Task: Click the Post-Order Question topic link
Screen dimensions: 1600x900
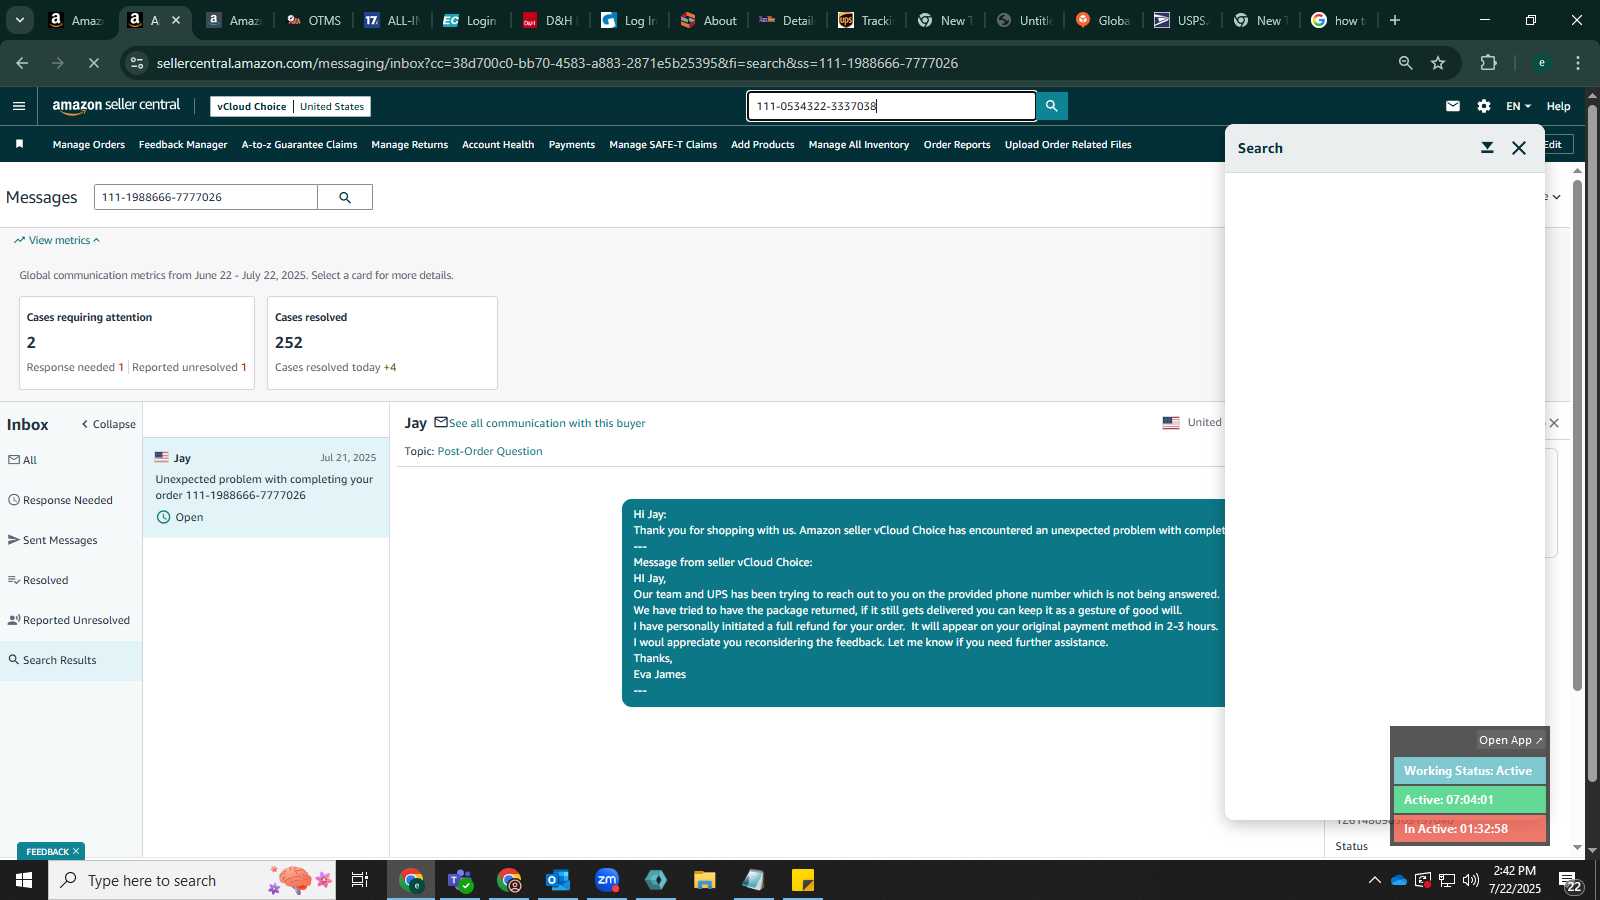Action: (490, 451)
